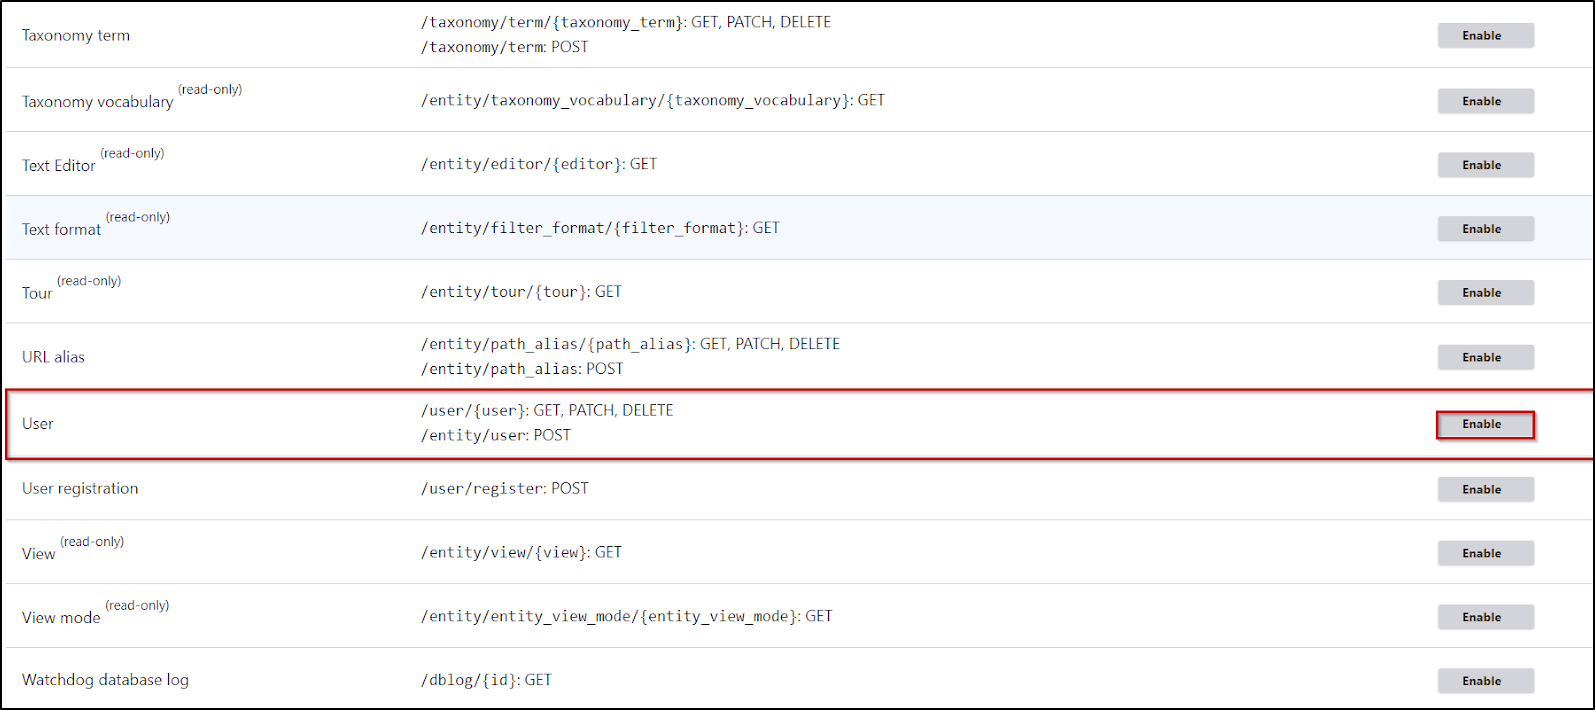This screenshot has width=1595, height=710.
Task: Enable the User REST resource
Action: click(1485, 425)
